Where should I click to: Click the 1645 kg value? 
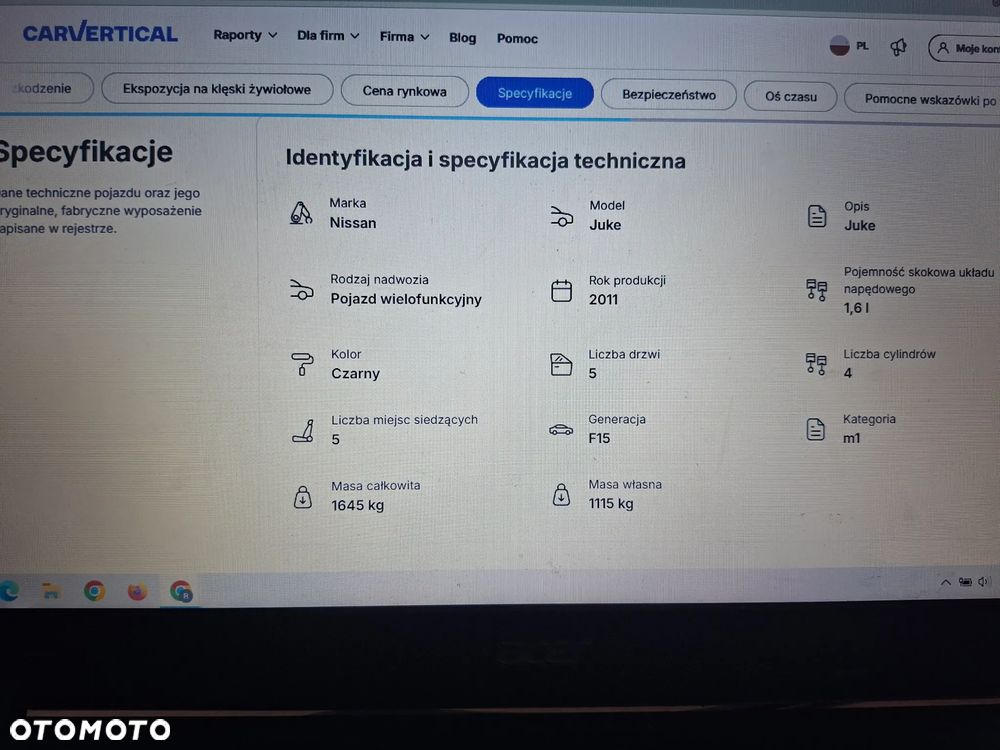(358, 505)
